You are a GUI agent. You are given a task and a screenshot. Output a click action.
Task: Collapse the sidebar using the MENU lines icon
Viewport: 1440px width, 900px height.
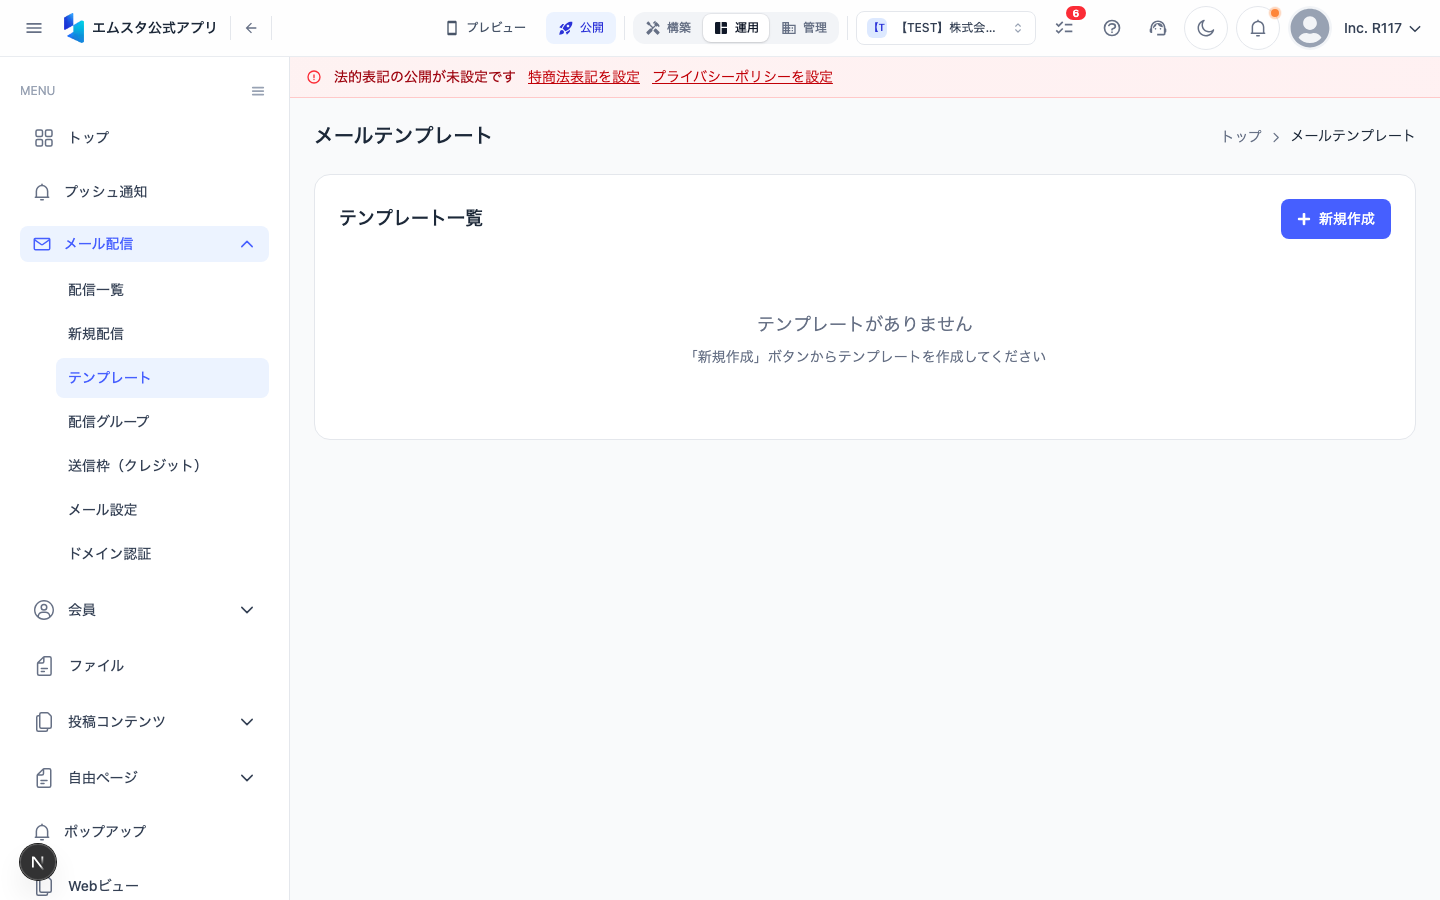tap(258, 91)
